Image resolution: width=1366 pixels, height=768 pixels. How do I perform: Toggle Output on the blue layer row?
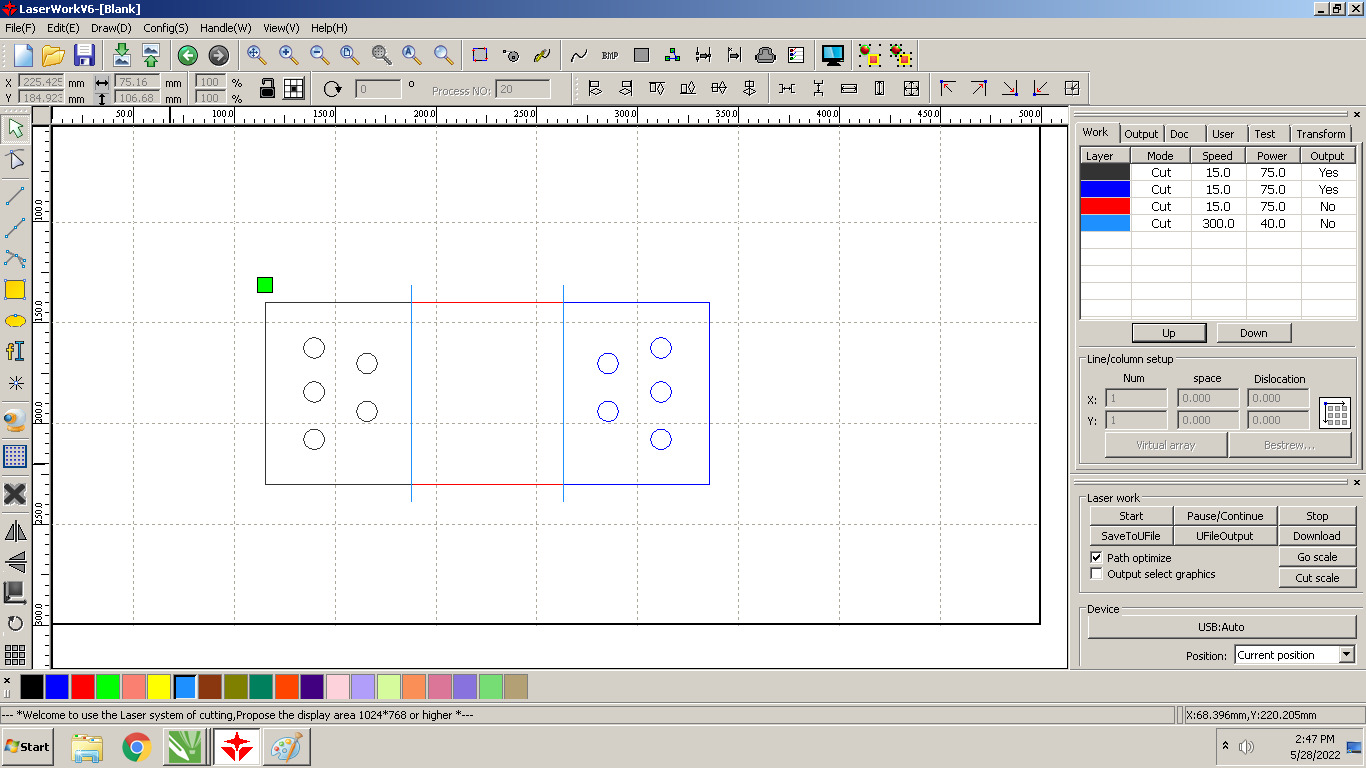pos(1328,189)
